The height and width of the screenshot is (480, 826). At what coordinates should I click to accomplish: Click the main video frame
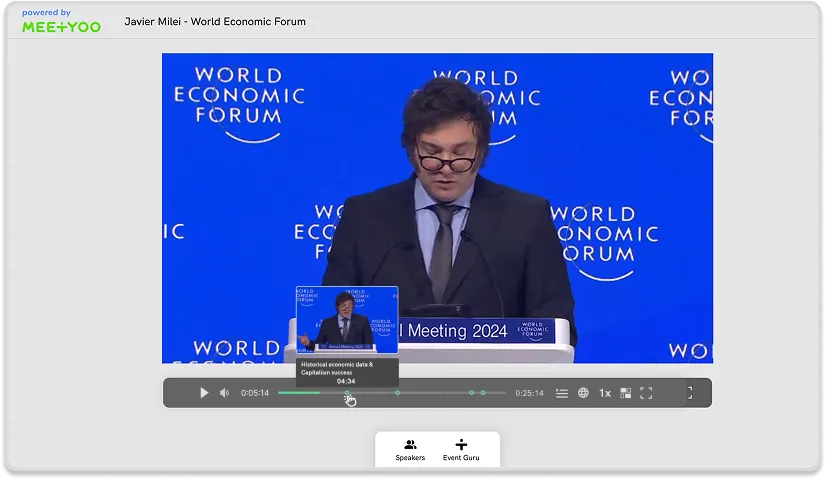coord(437,208)
